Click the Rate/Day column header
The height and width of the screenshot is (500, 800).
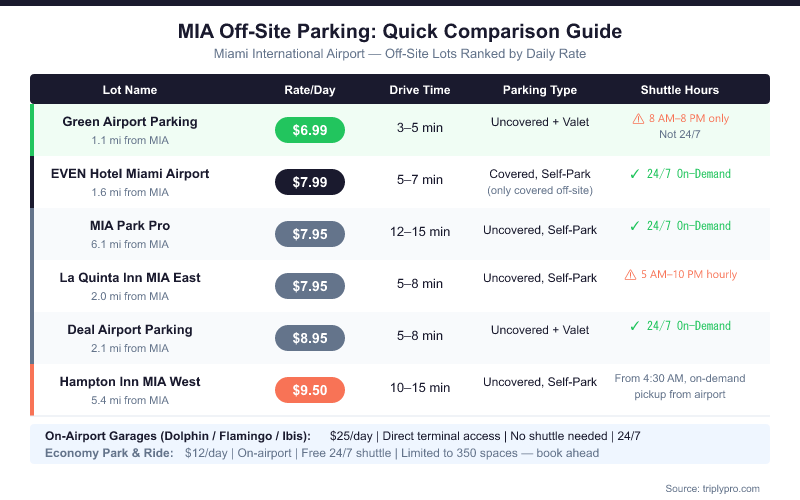310,90
